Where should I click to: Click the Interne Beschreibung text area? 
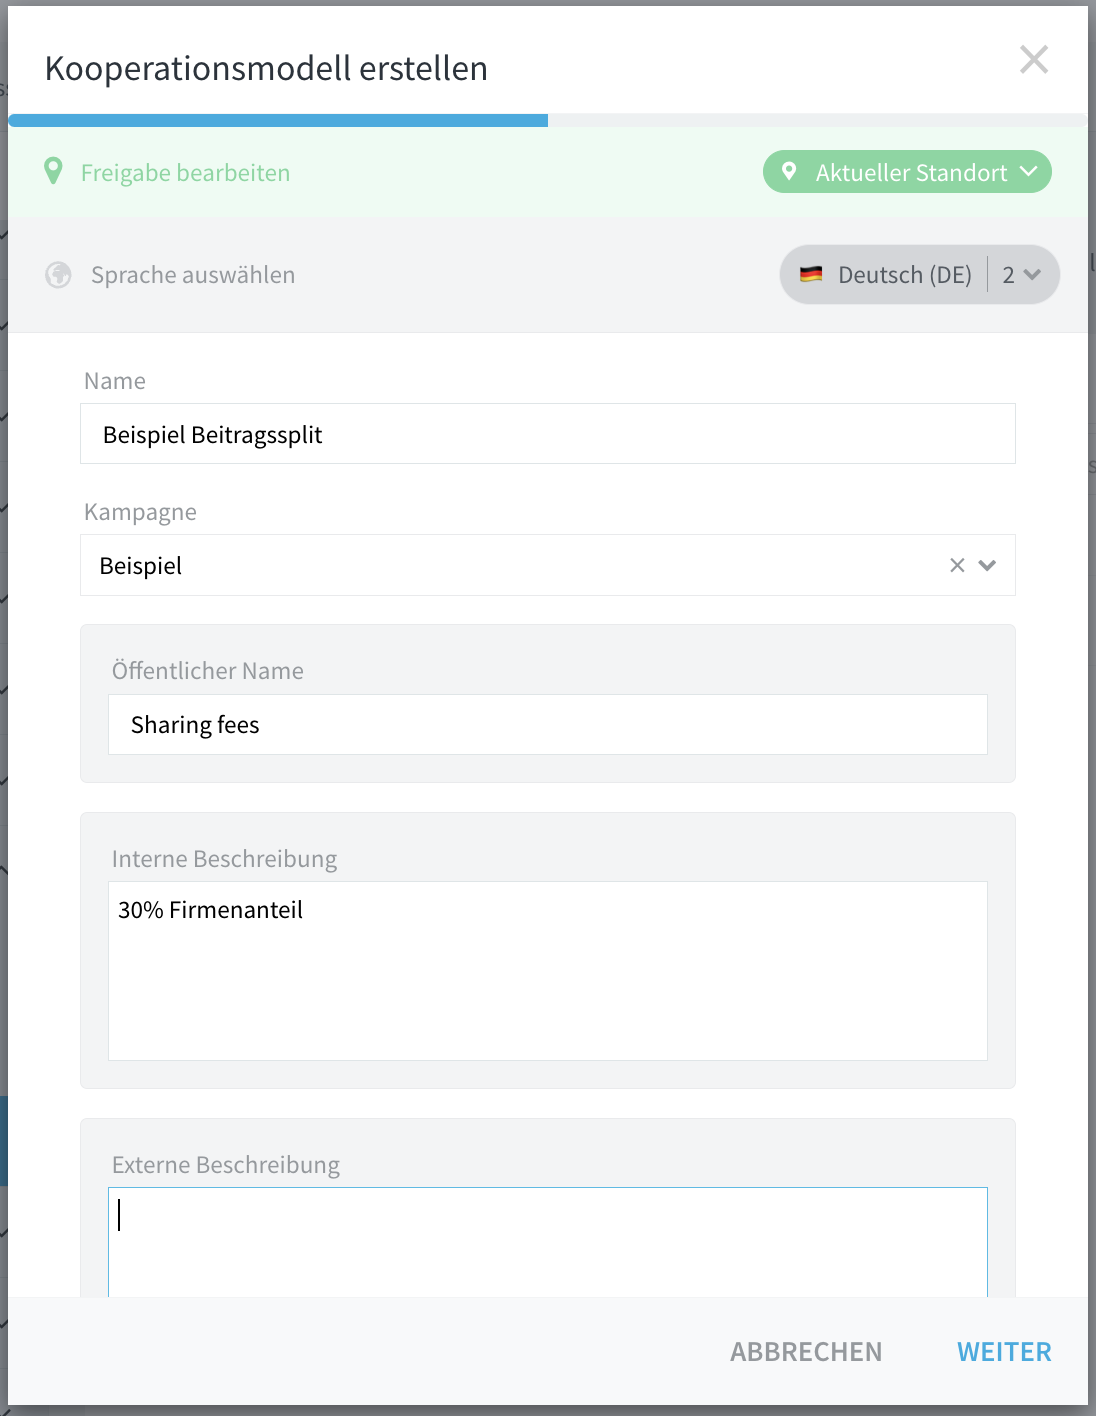coord(548,971)
